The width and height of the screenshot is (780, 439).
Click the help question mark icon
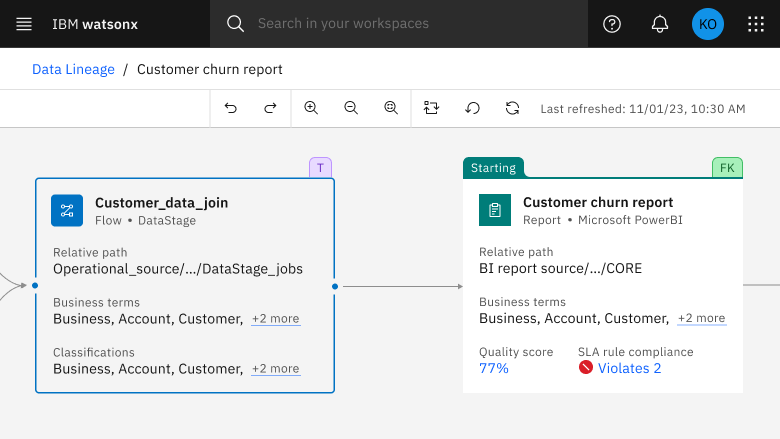coord(612,24)
